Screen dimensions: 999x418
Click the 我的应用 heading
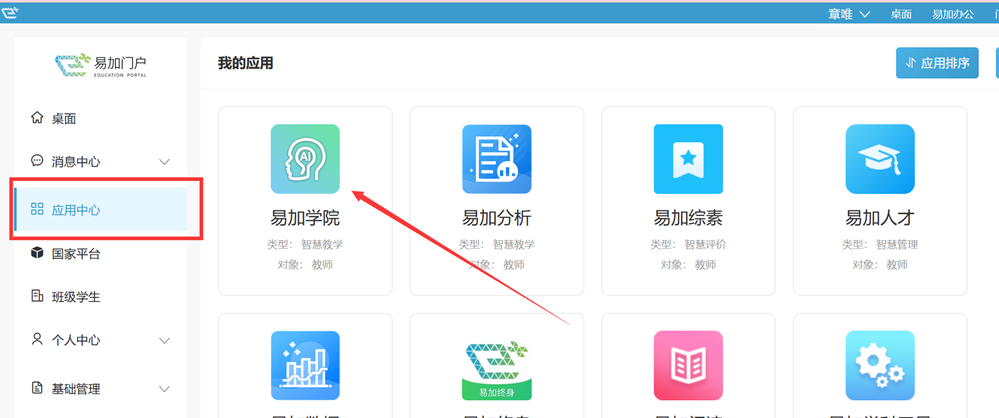pyautogui.click(x=245, y=63)
